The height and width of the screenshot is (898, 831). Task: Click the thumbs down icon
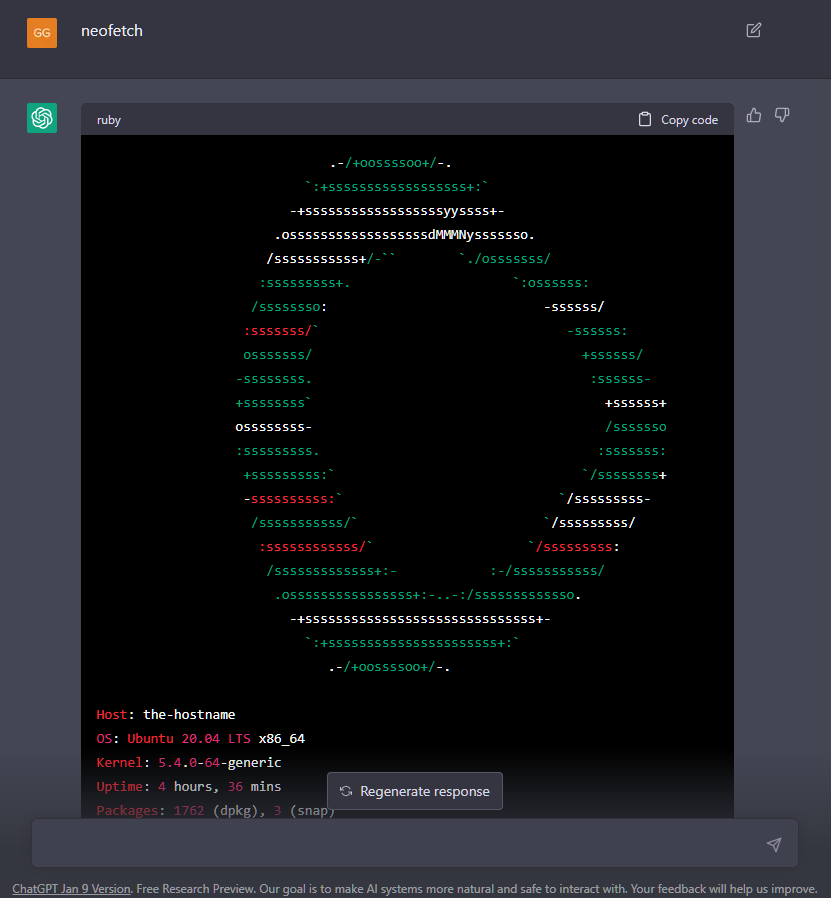point(782,115)
